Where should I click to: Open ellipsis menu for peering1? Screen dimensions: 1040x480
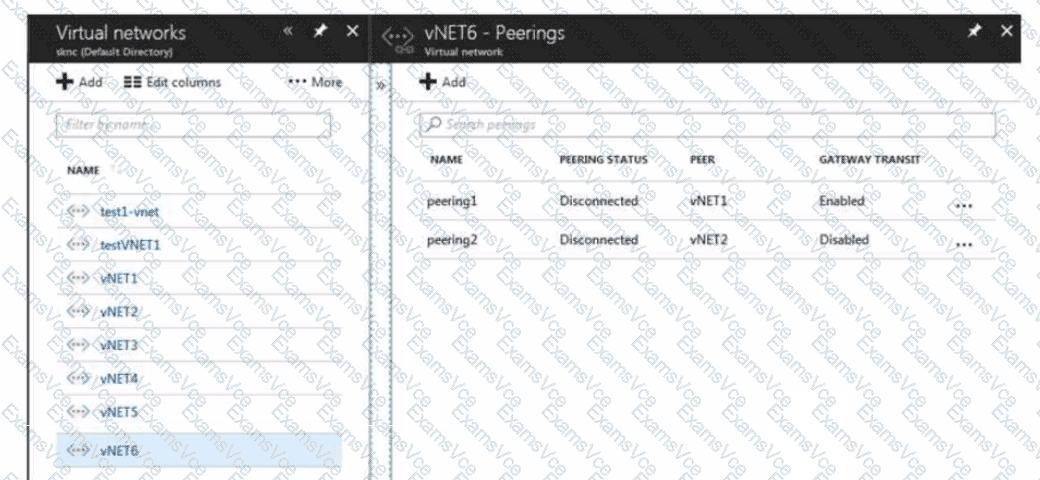click(964, 204)
